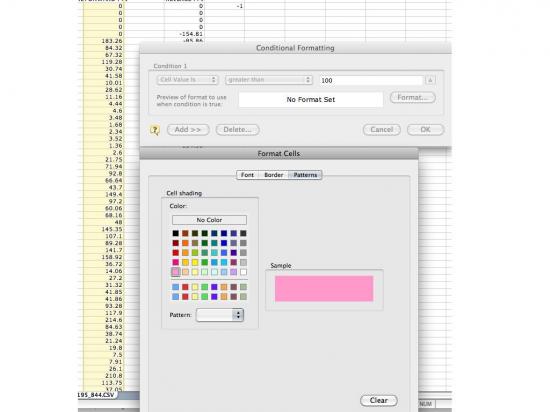Viewport: 550px width, 412px height.
Task: Select the 195_844.CSV sheet tab
Action: pos(97,395)
